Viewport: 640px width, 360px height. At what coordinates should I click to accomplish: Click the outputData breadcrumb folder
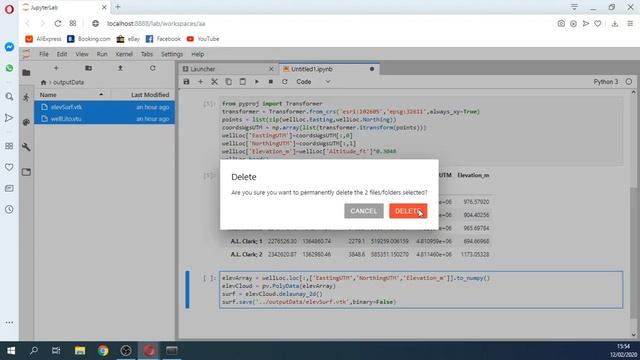pyautogui.click(x=69, y=82)
